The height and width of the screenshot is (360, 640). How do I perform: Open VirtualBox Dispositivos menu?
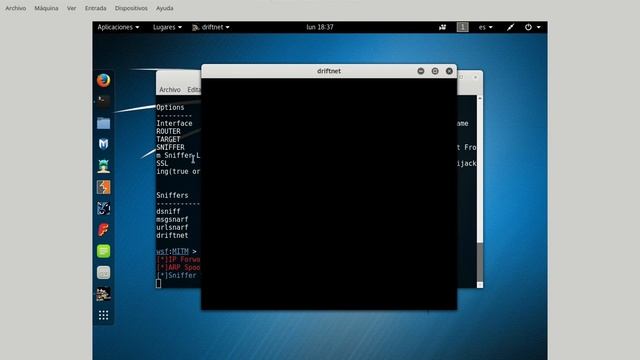point(131,8)
